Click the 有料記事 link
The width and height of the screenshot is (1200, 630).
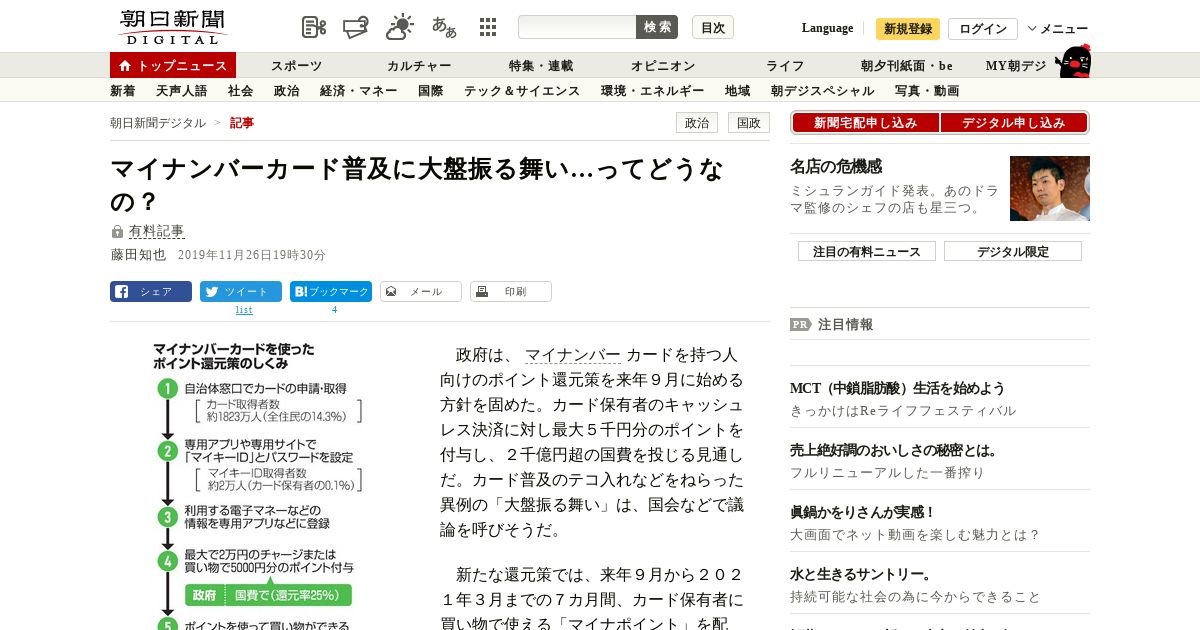[157, 232]
